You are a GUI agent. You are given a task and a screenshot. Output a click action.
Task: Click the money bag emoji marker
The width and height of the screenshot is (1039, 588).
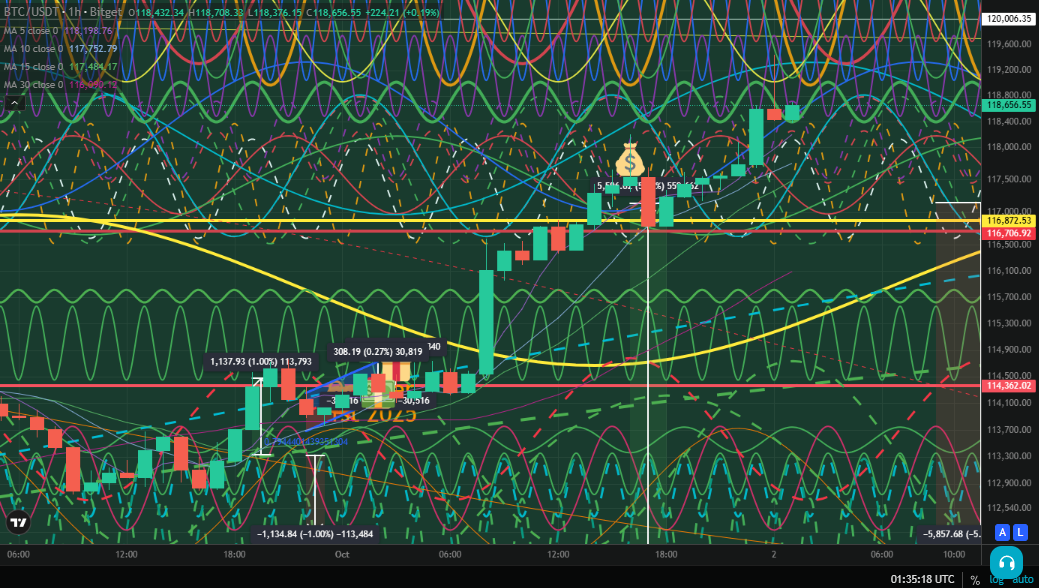tap(629, 159)
